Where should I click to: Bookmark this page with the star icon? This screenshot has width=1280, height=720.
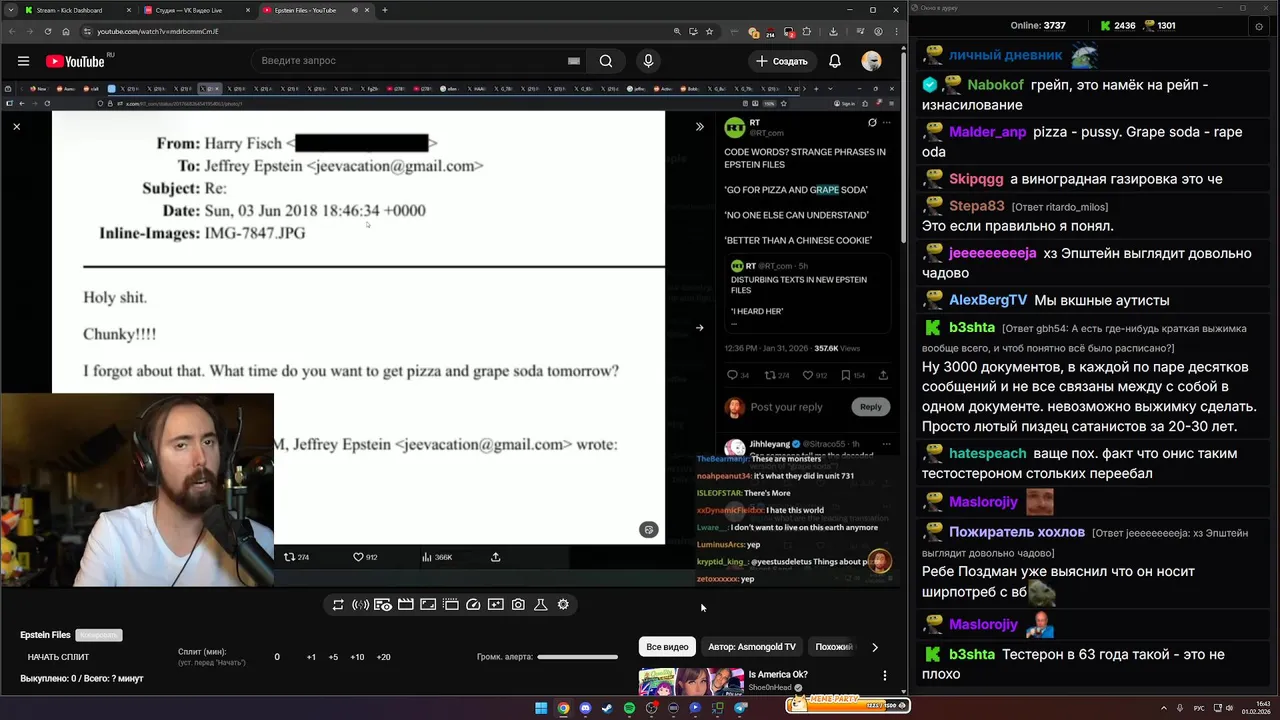click(709, 31)
